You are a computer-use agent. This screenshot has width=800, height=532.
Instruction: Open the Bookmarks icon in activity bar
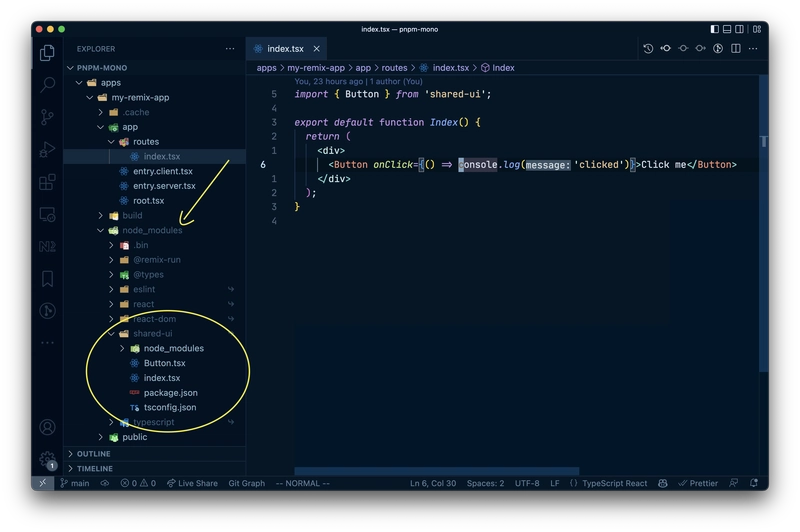click(47, 278)
